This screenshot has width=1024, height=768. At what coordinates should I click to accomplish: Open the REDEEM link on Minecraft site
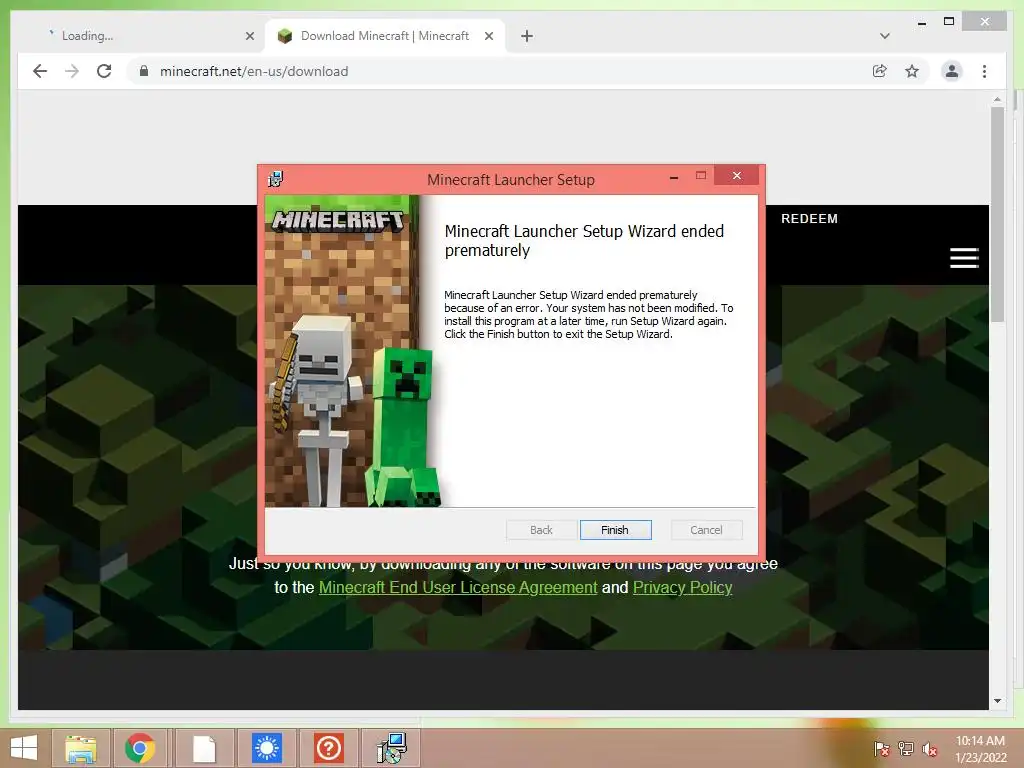[809, 219]
